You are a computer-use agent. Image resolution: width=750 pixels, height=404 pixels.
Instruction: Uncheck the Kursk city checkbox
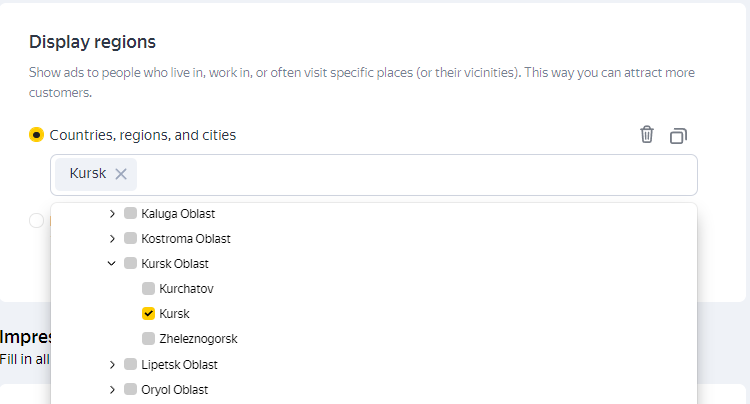click(148, 313)
